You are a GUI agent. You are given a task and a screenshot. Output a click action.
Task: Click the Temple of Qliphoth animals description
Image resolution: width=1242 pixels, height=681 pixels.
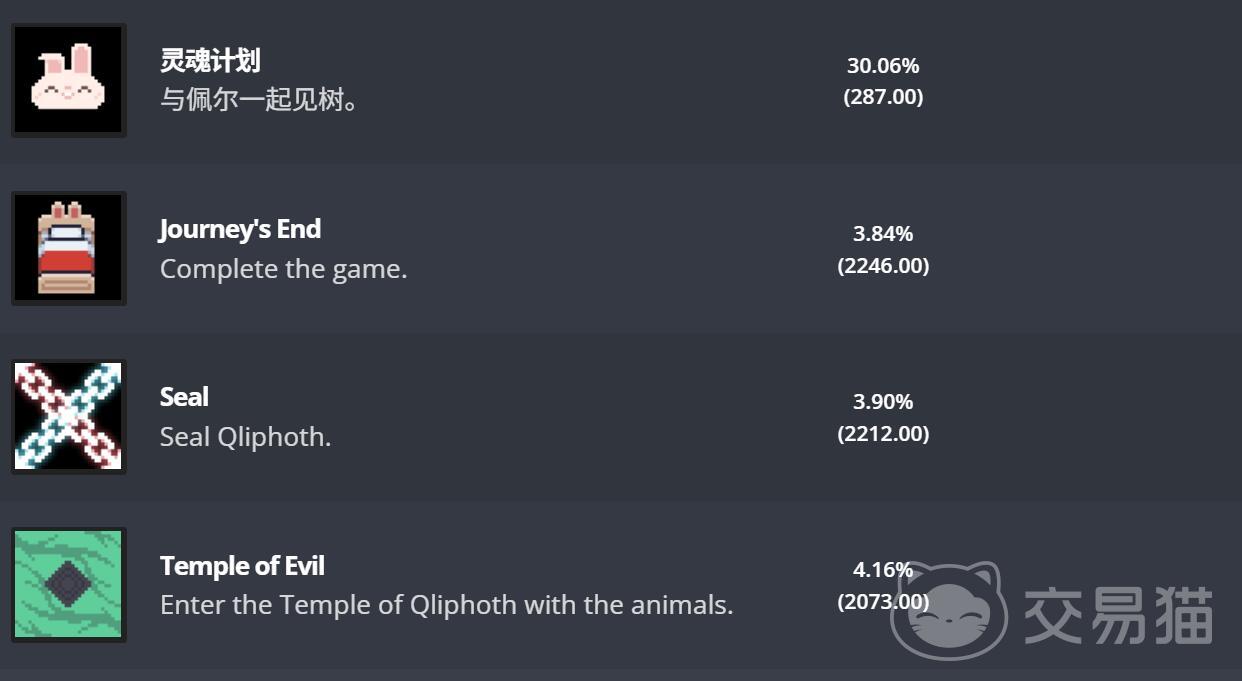point(446,605)
